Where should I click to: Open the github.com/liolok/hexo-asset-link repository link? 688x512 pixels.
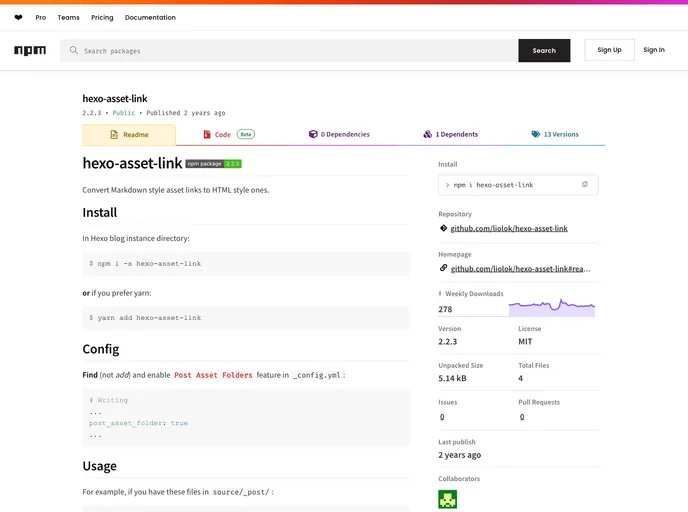click(509, 228)
